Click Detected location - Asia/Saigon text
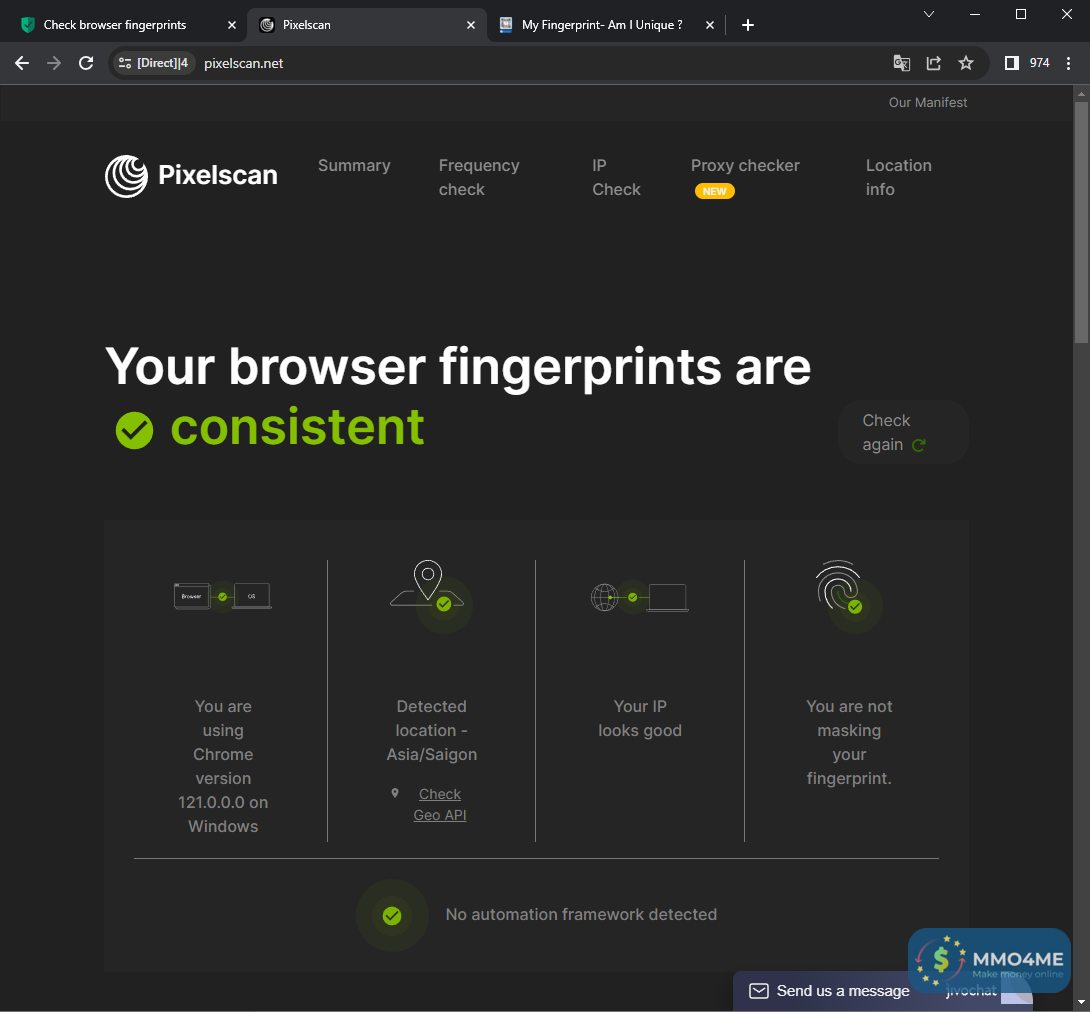Image resolution: width=1090 pixels, height=1012 pixels. point(431,730)
